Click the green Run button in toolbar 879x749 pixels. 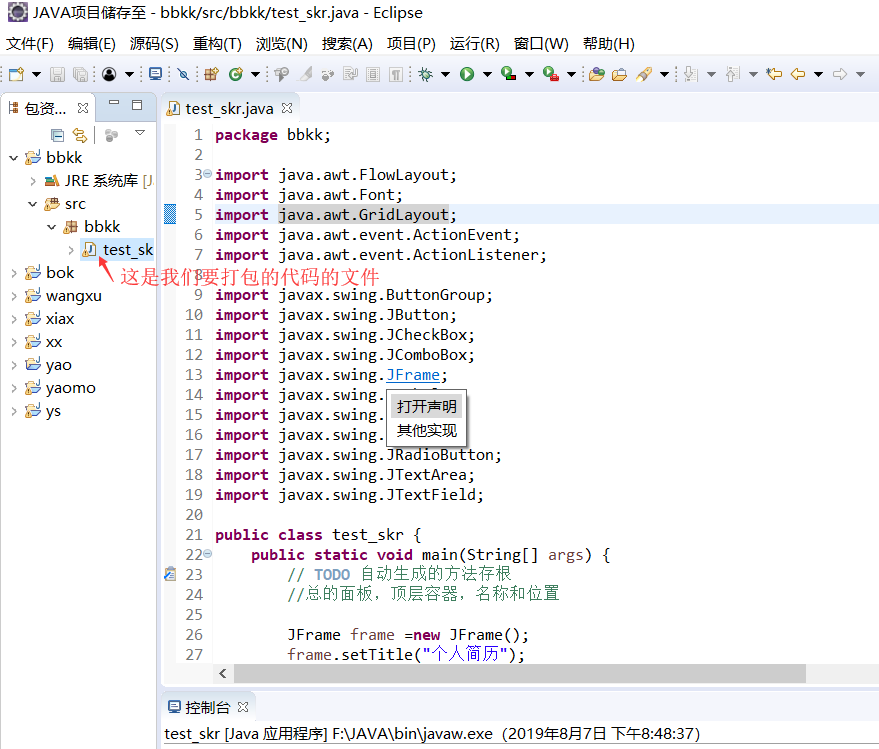[466, 74]
